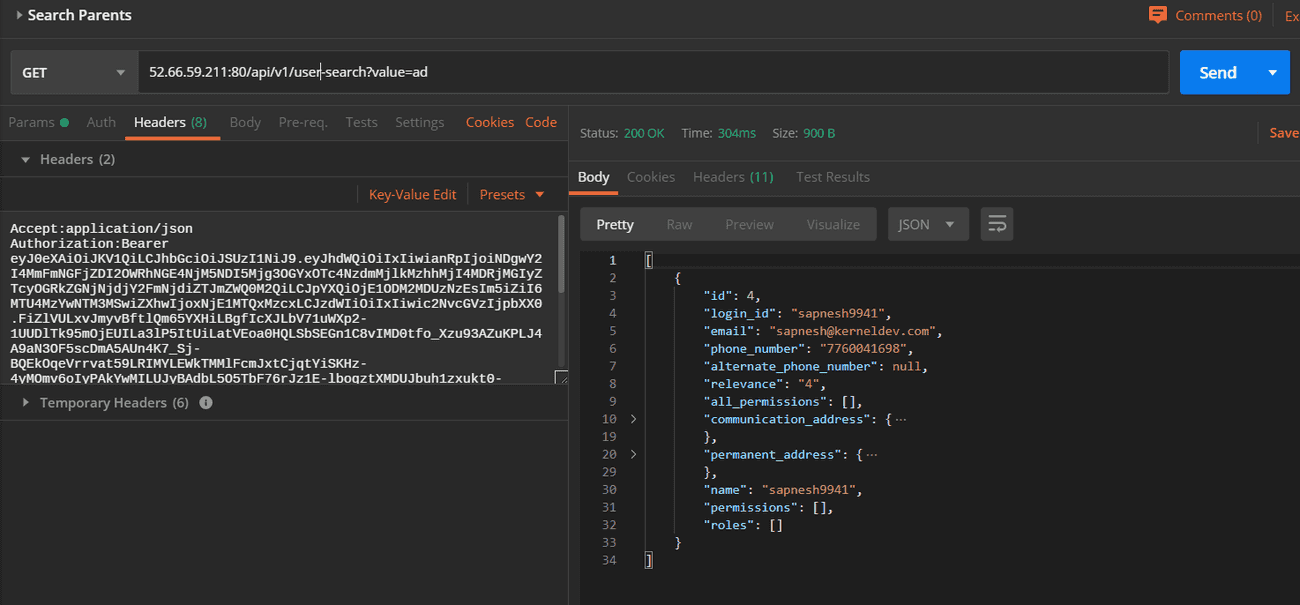This screenshot has height=605, width=1300.
Task: Switch to Raw response view
Action: pos(679,224)
